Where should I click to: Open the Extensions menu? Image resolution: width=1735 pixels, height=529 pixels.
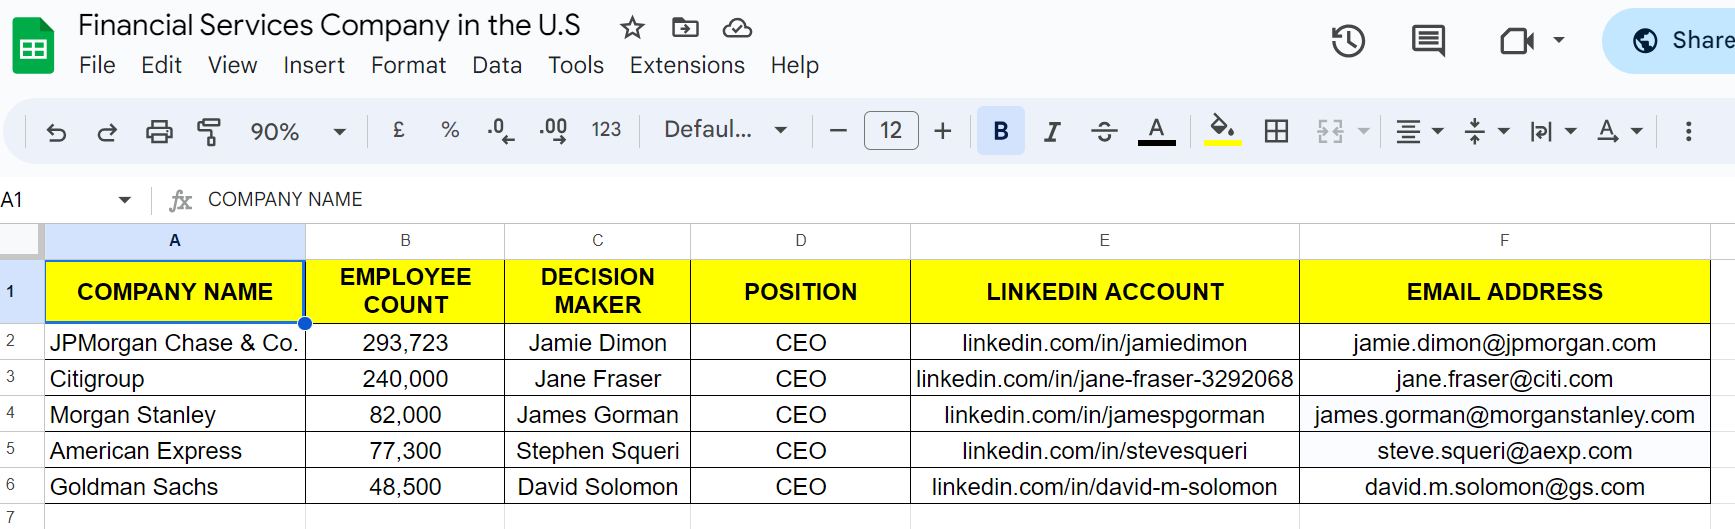tap(687, 65)
